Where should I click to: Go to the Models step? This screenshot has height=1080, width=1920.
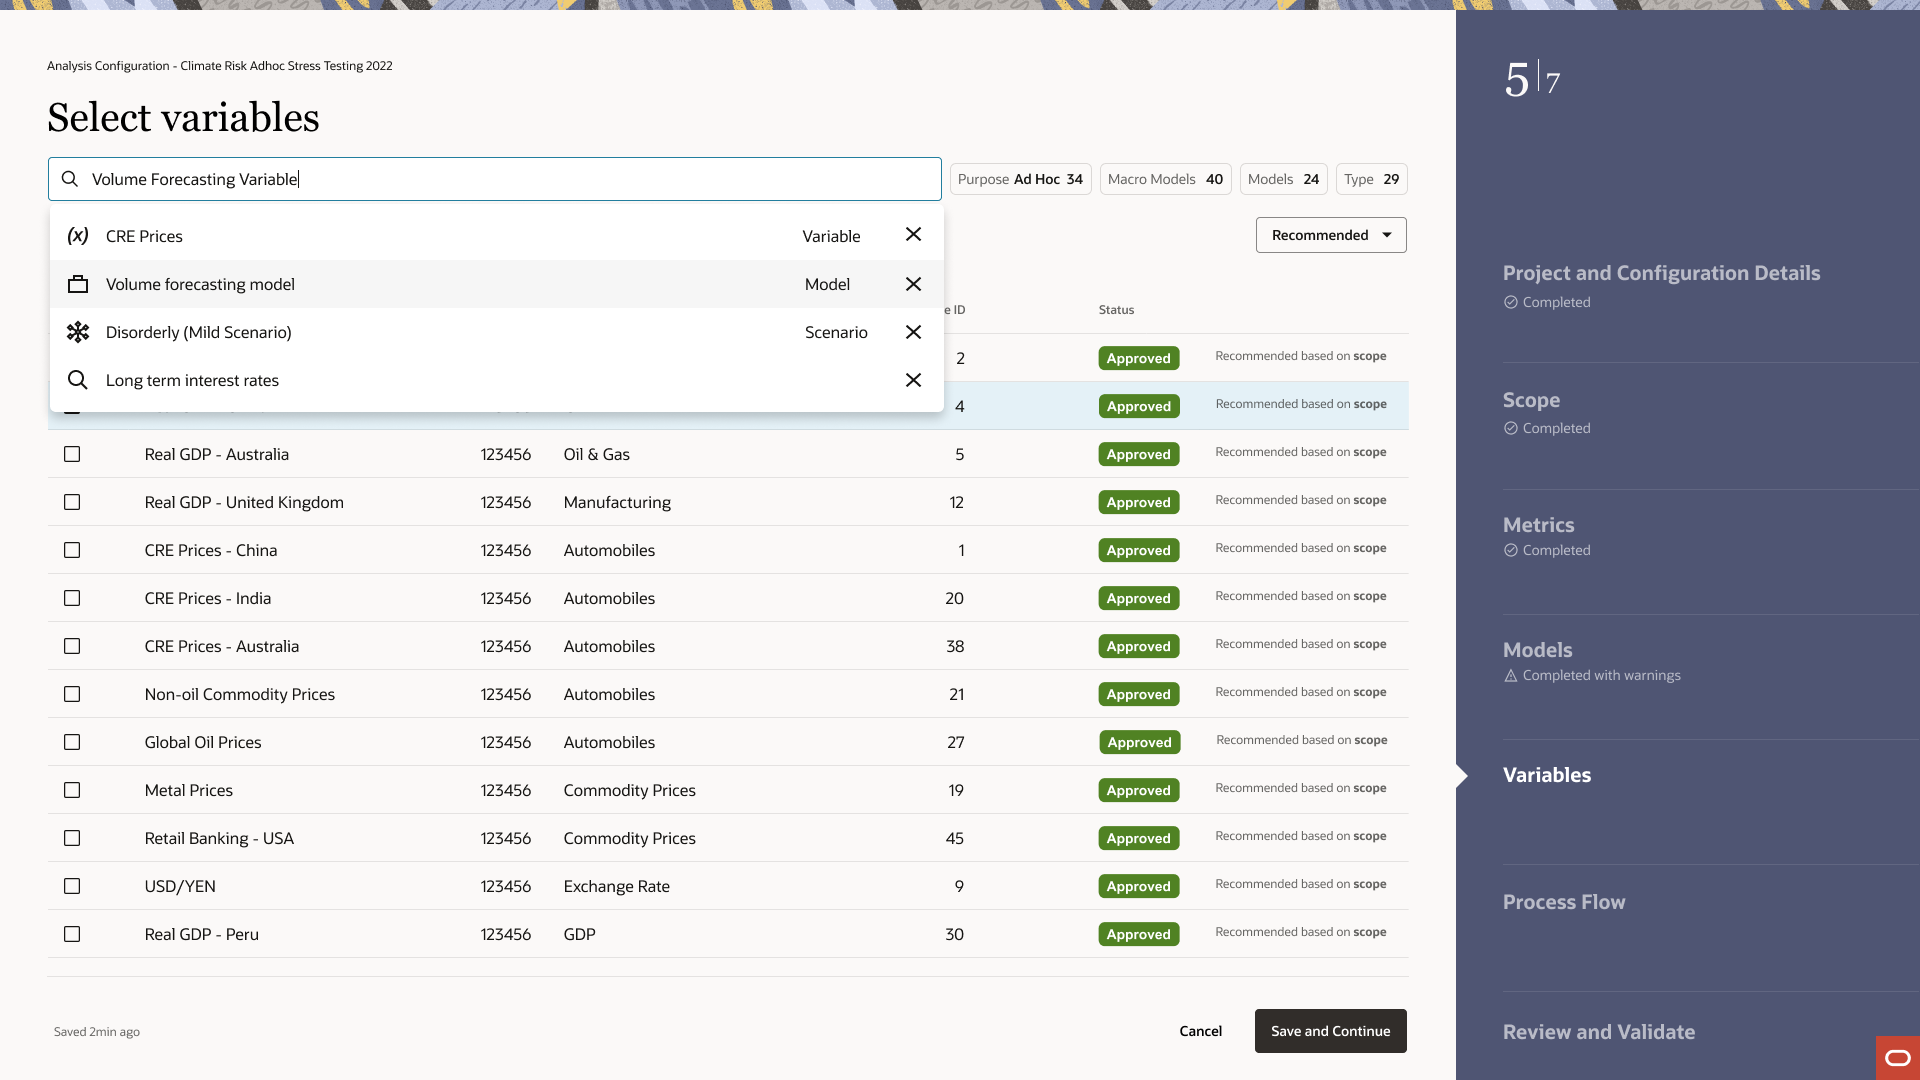(x=1537, y=650)
